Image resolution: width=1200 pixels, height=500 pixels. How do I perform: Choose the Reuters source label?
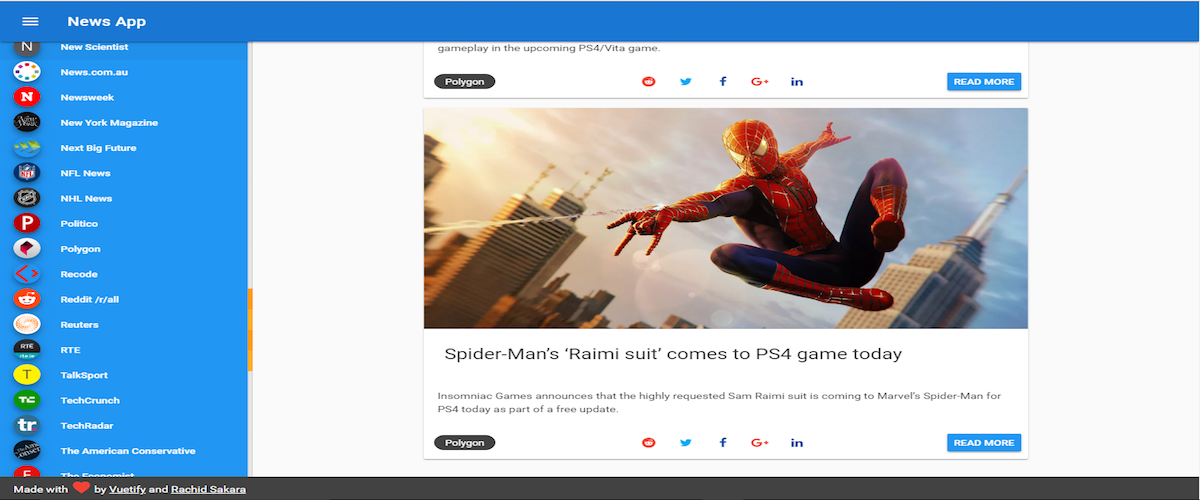coord(79,324)
